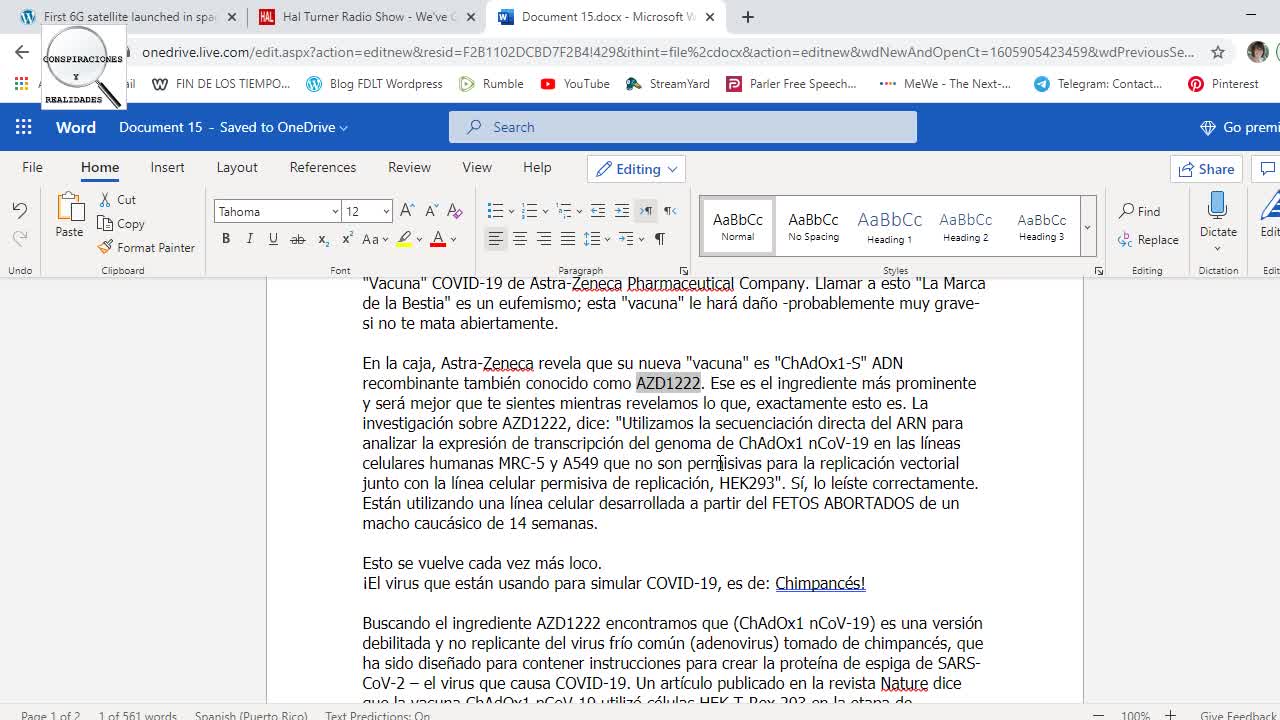This screenshot has height=720, width=1280.
Task: Justify paragraph text
Action: point(568,239)
